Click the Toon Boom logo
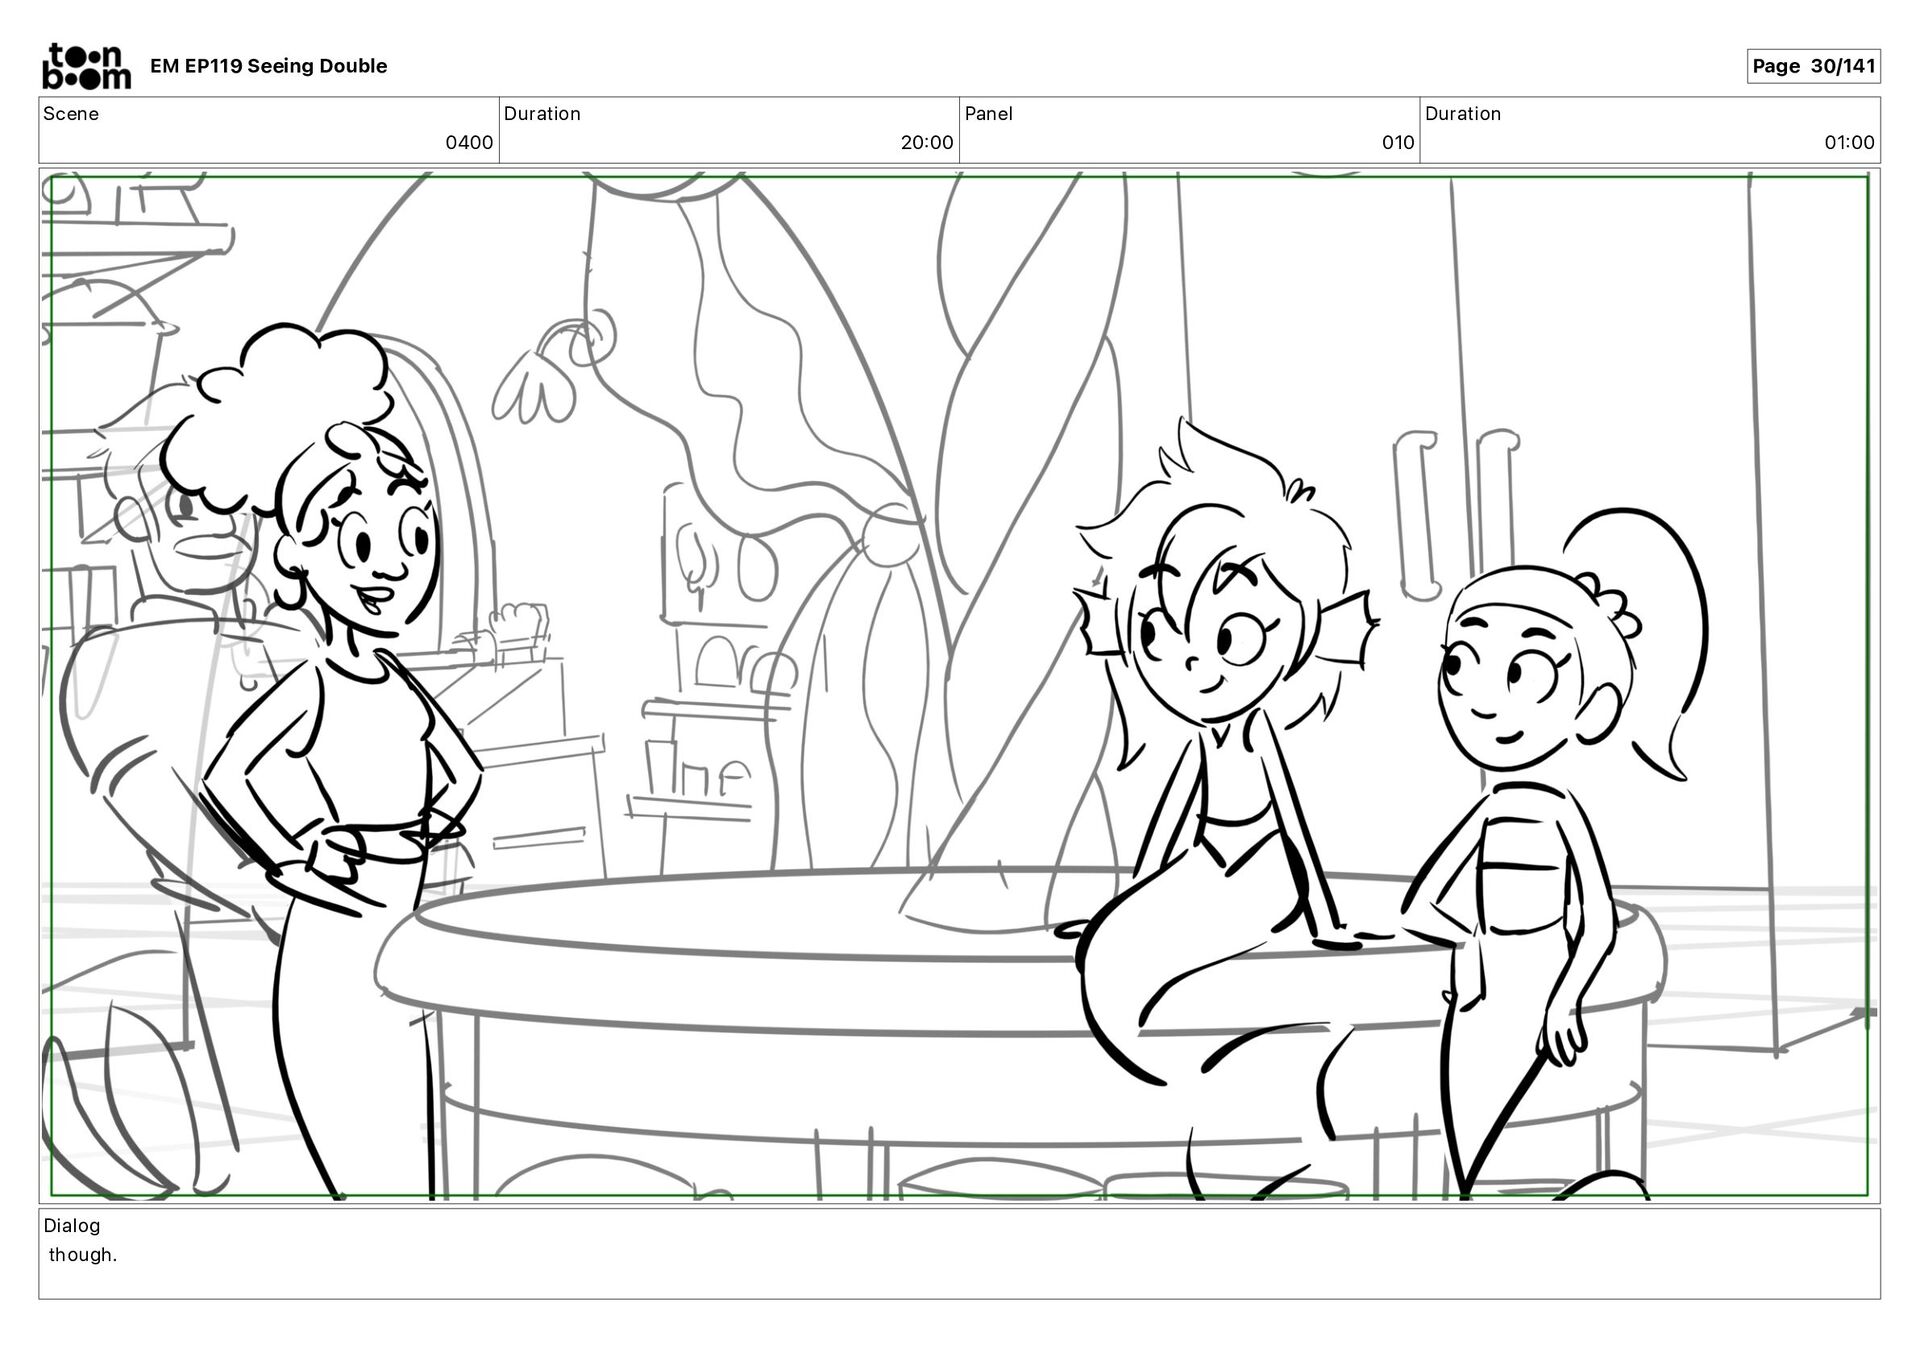 coord(86,66)
